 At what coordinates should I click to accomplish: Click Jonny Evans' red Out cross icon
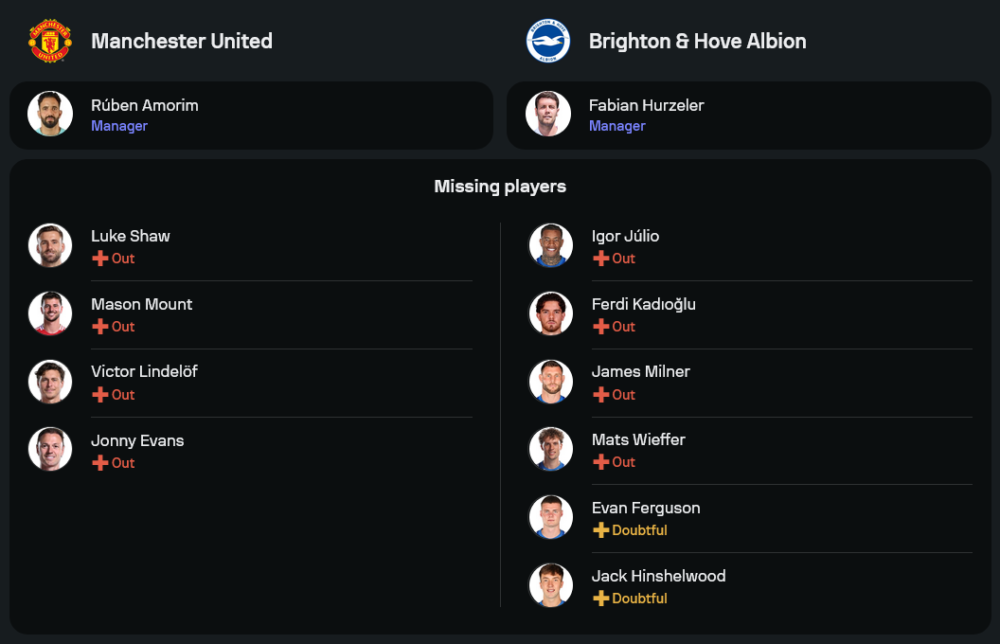click(x=100, y=463)
